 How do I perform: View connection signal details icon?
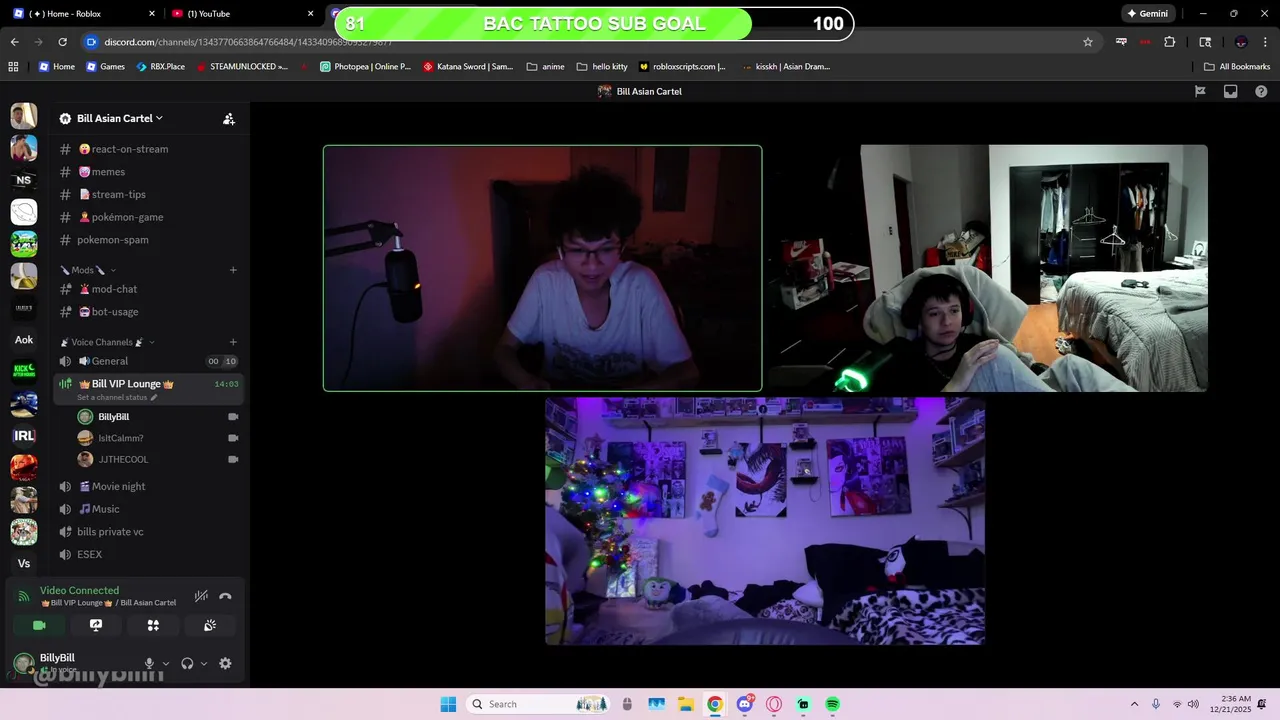point(24,596)
